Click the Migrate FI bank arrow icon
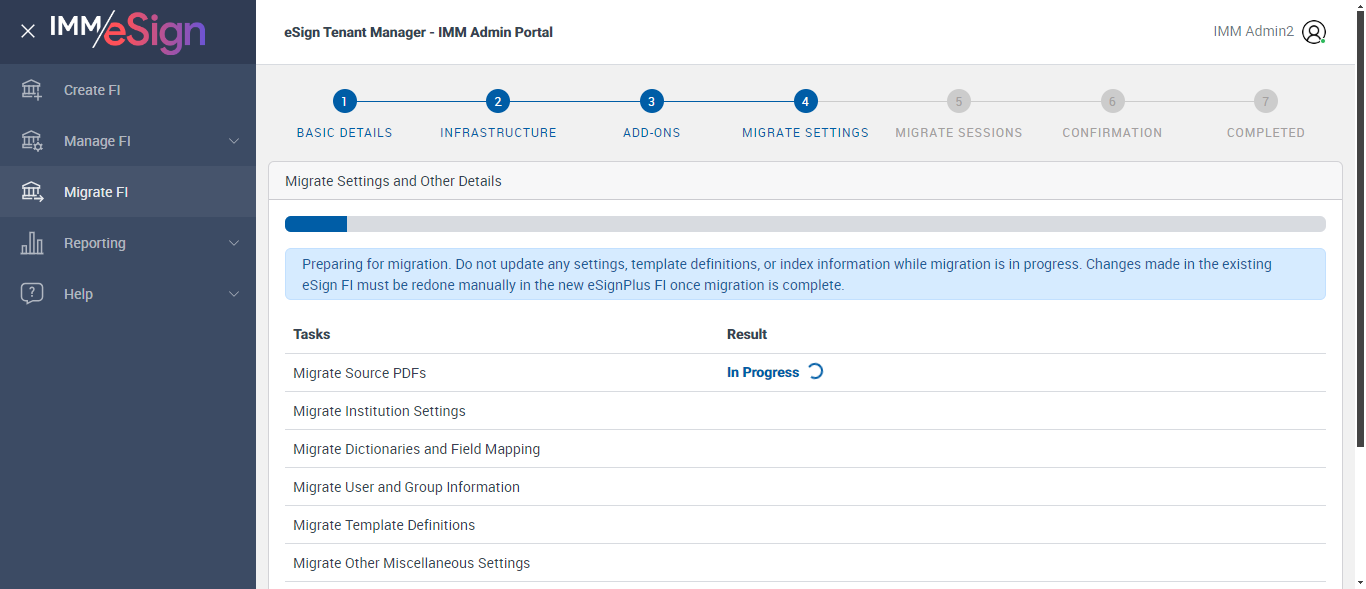 (x=32, y=192)
